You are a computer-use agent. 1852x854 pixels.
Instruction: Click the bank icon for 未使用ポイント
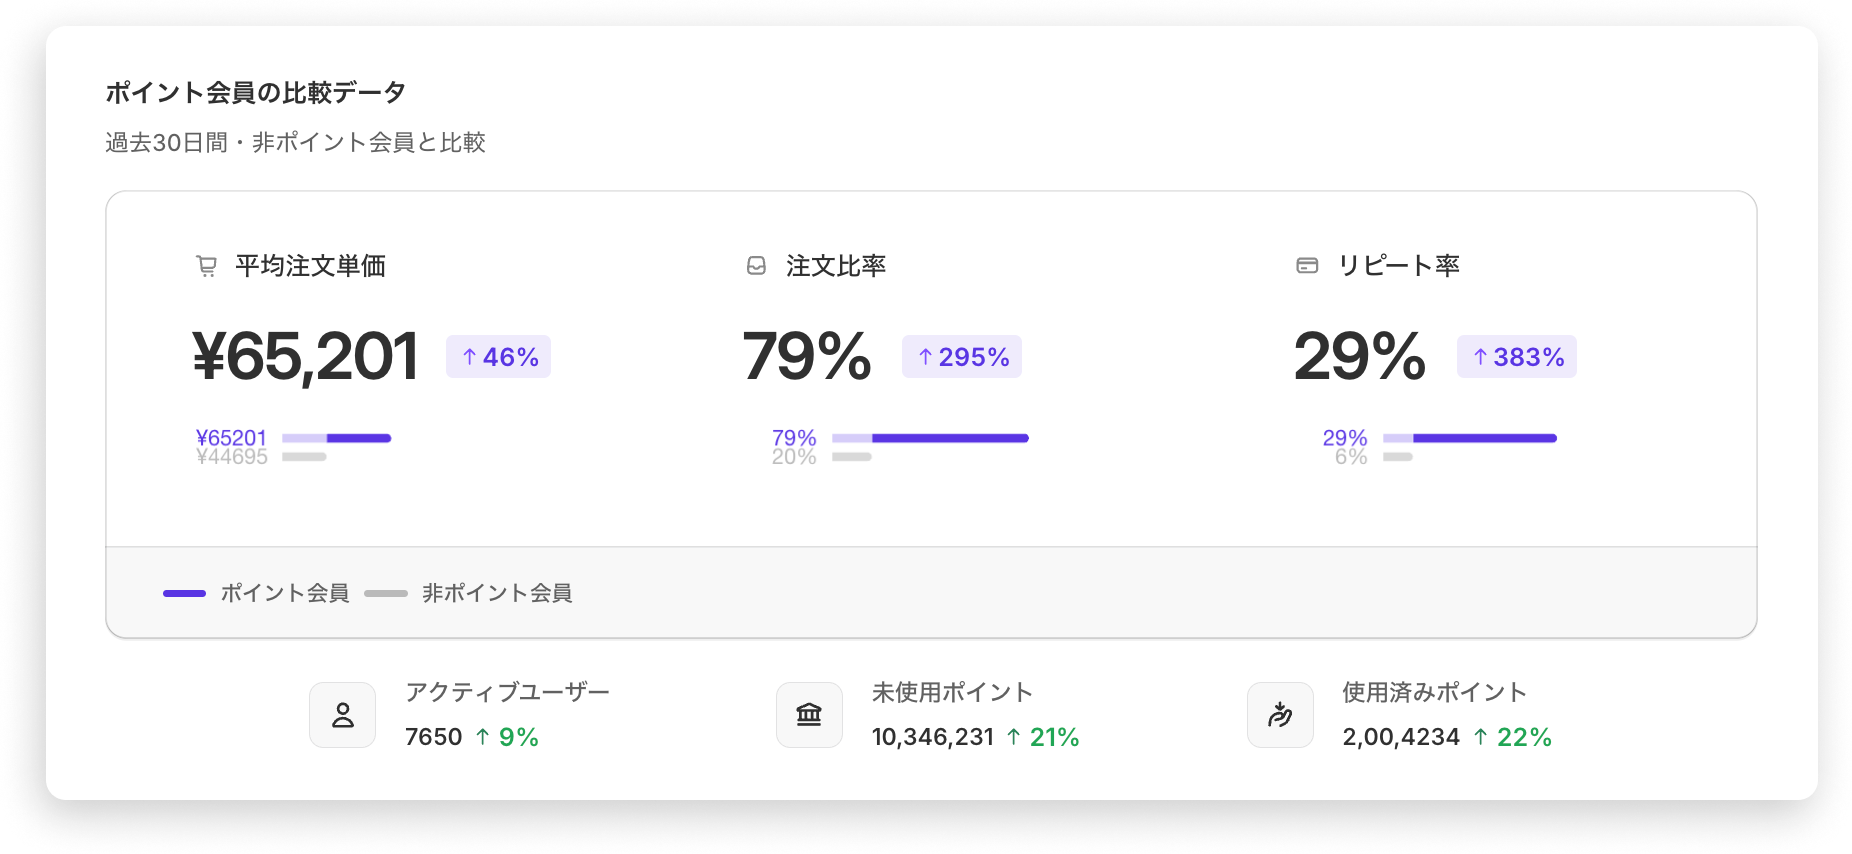tap(809, 715)
